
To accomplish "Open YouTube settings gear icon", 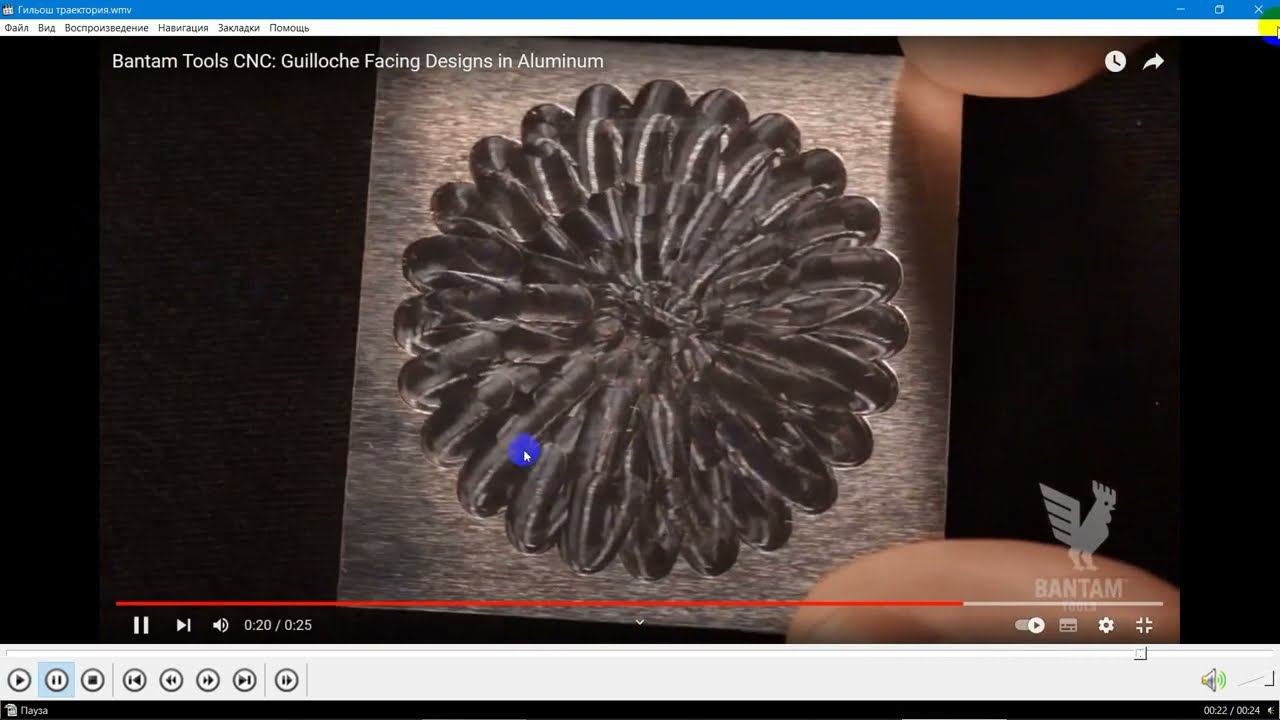I will [1106, 625].
